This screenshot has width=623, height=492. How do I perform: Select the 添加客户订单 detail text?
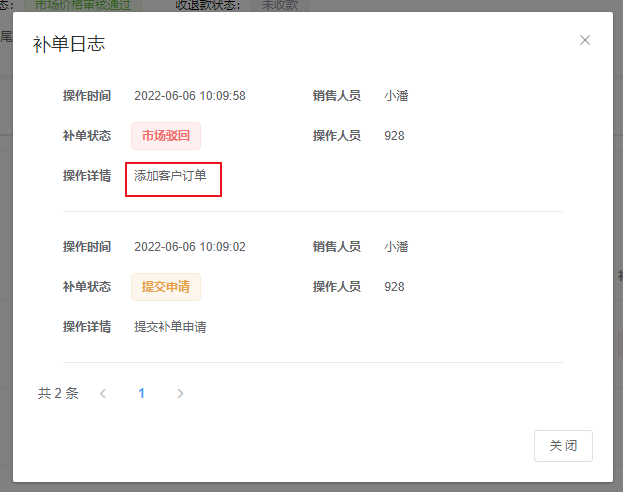tap(171, 176)
